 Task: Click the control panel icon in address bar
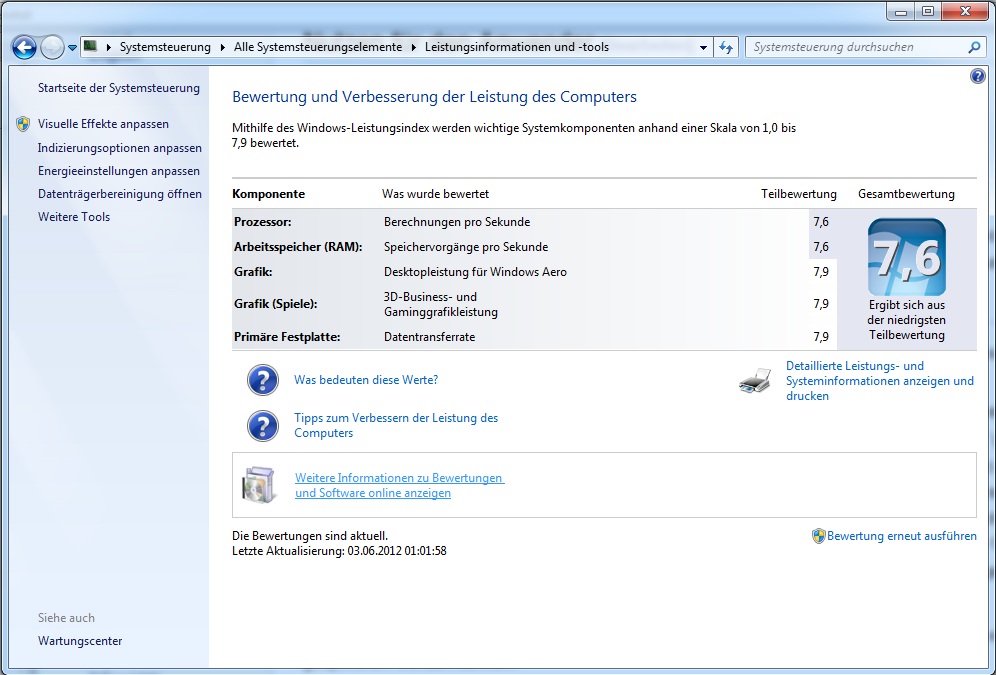[90, 46]
